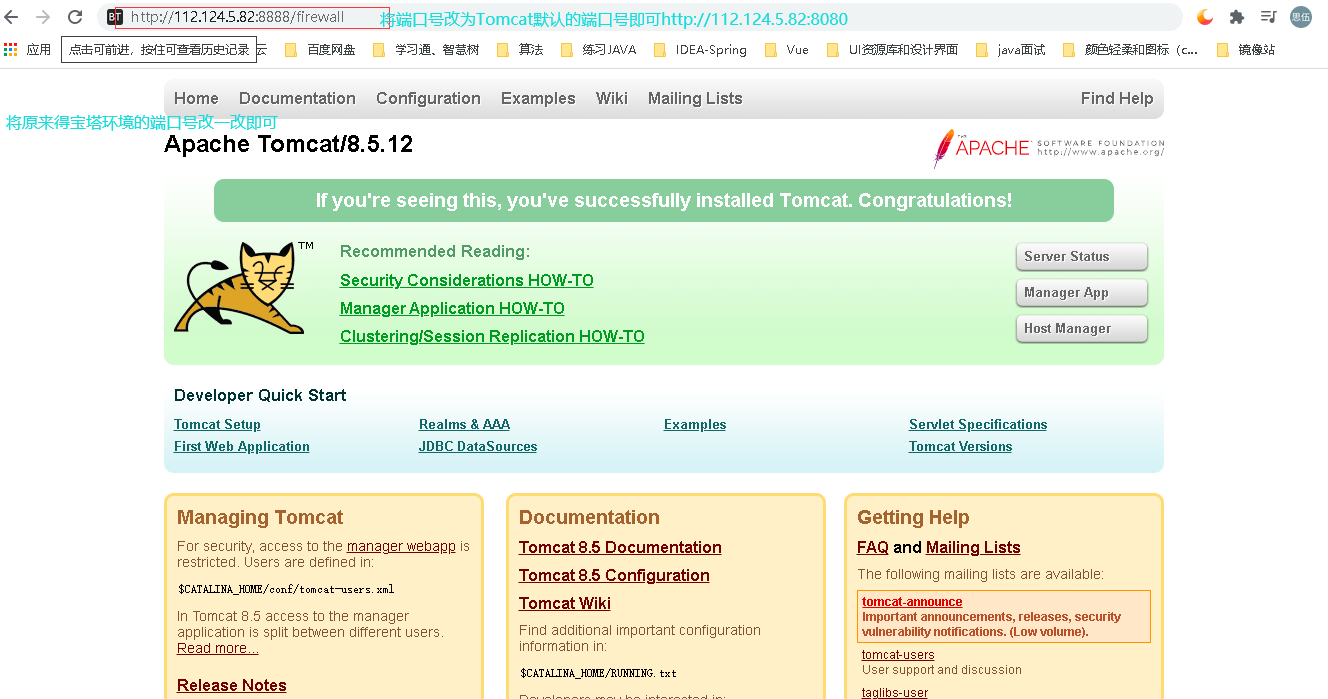The height and width of the screenshot is (699, 1328).
Task: Open the extensions puzzle icon
Action: point(1237,17)
